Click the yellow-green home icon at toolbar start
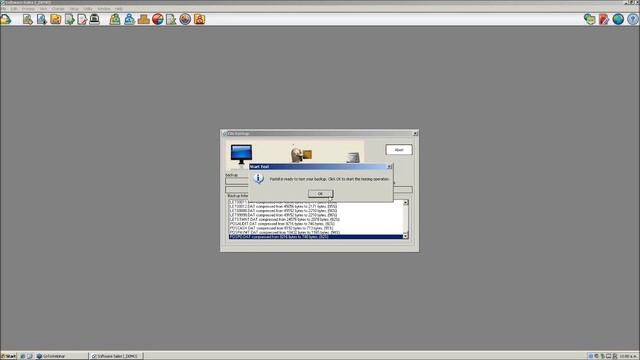Viewport: 640px width, 360px height. coord(6,19)
